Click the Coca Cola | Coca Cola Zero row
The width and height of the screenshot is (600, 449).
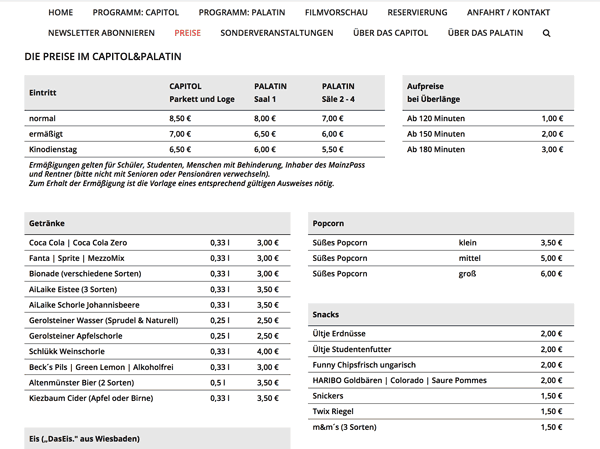[78, 243]
